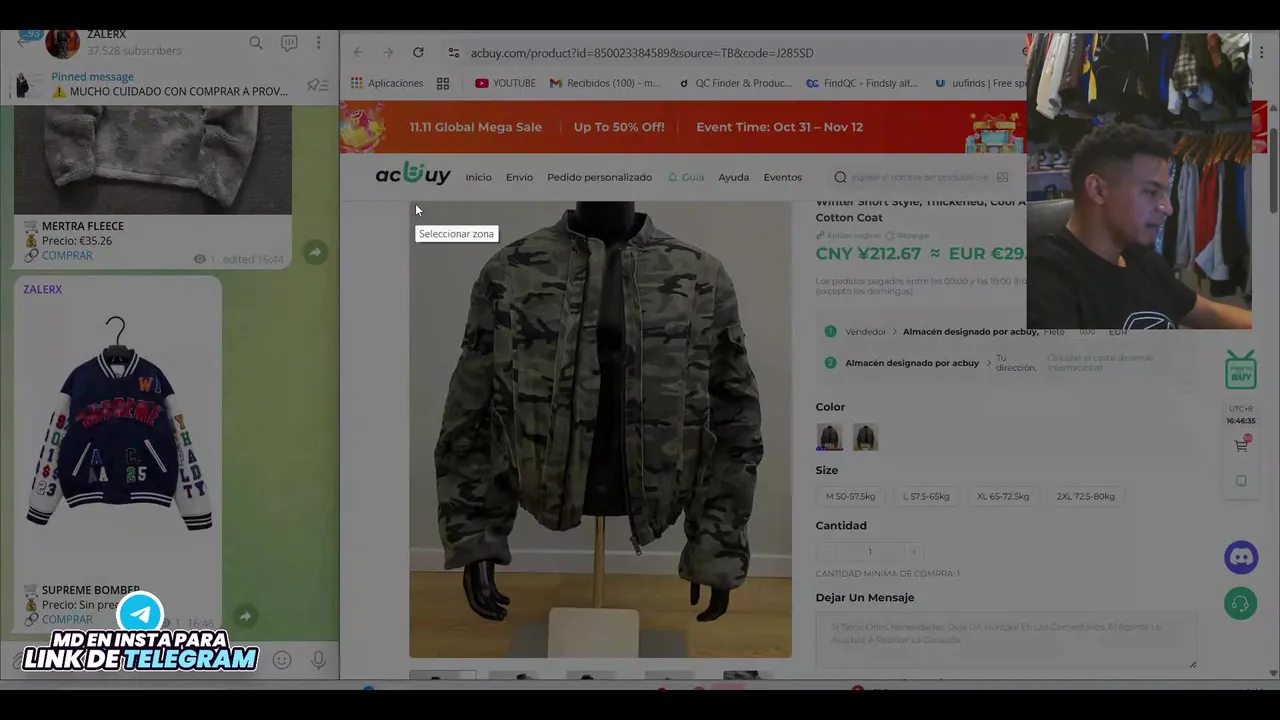The width and height of the screenshot is (1280, 720).
Task: Select the first color swatch
Action: point(829,437)
